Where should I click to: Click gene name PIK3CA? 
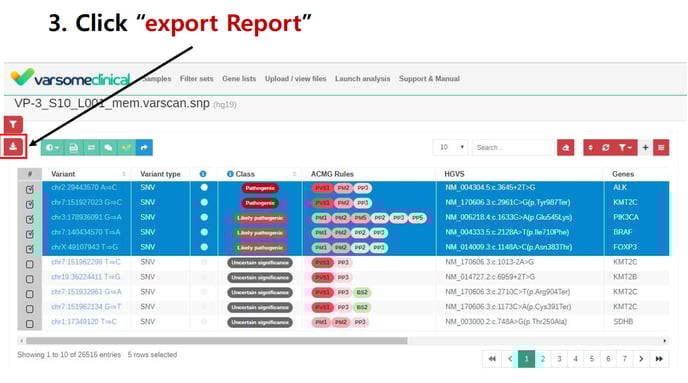(x=626, y=217)
